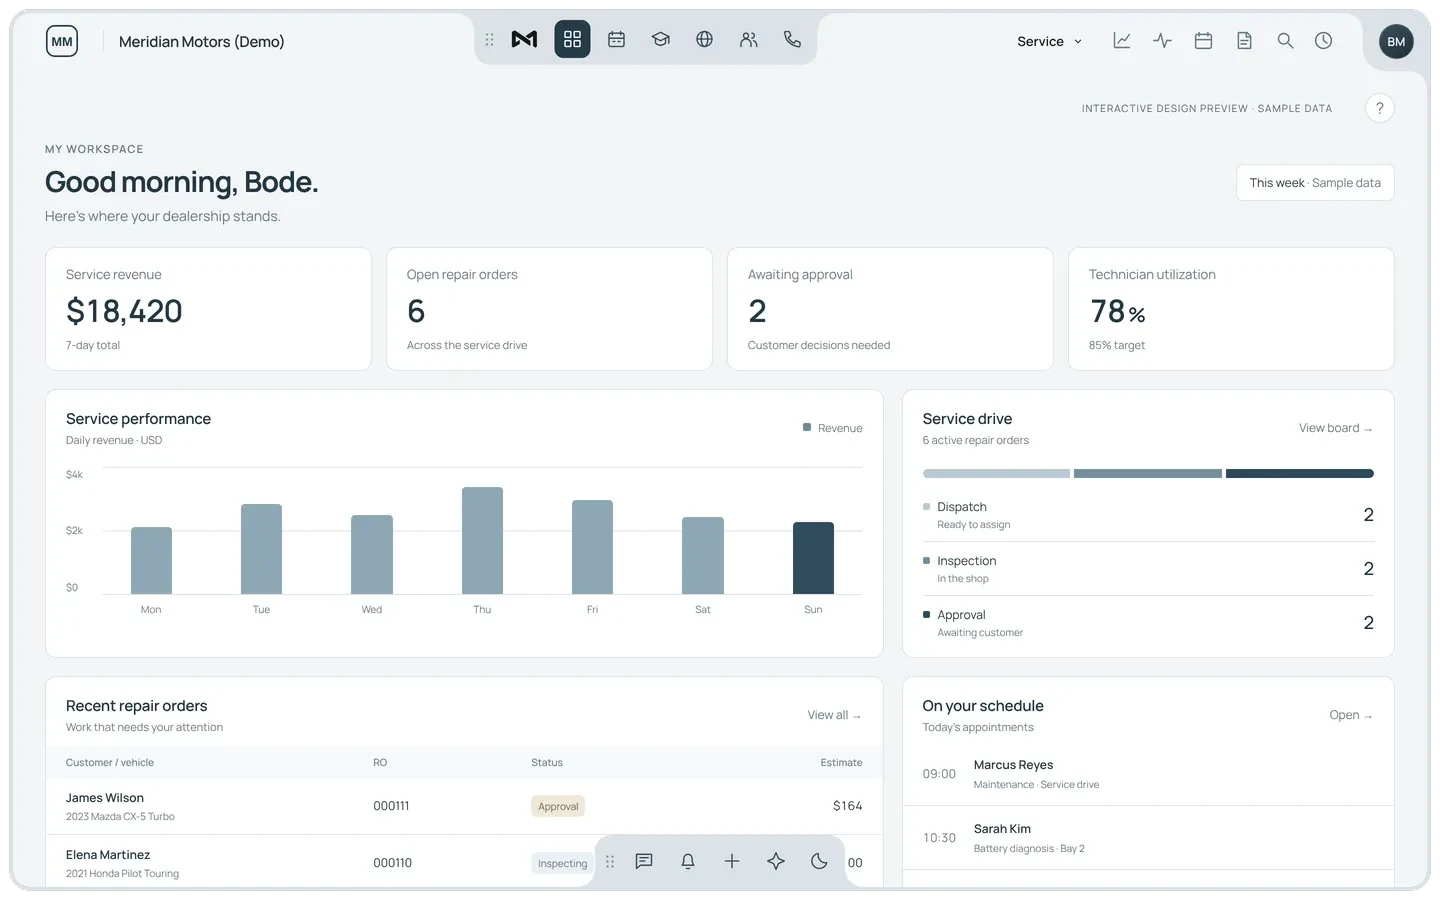Click the Approval status badge
The width and height of the screenshot is (1440, 900).
point(558,806)
